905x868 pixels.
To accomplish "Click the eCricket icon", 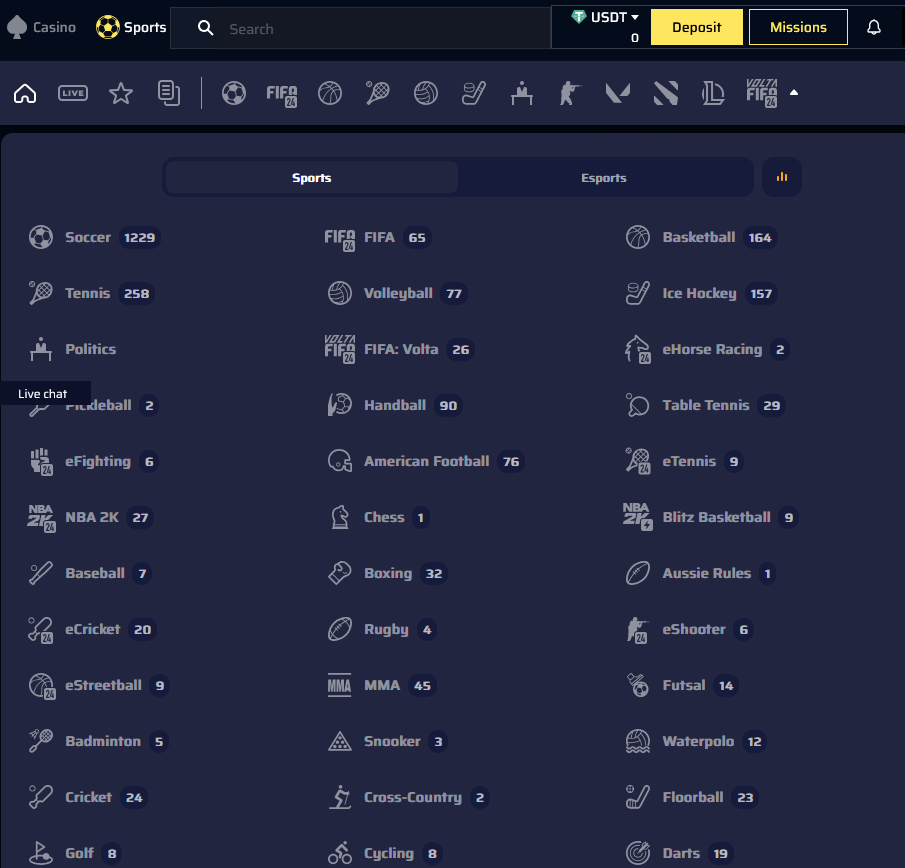I will [x=40, y=630].
